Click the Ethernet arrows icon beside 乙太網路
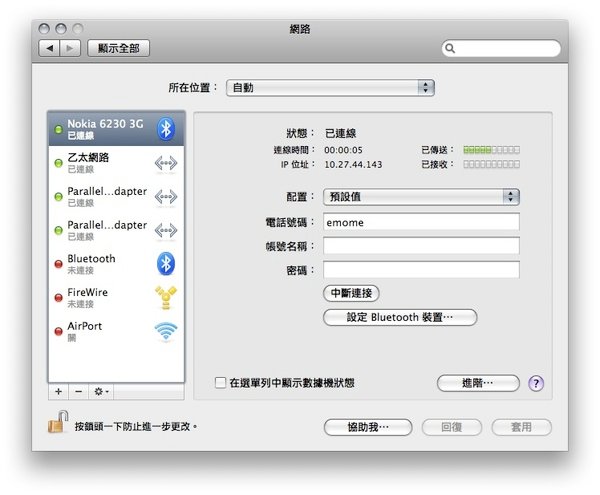This screenshot has width=600, height=495. pyautogui.click(x=166, y=163)
